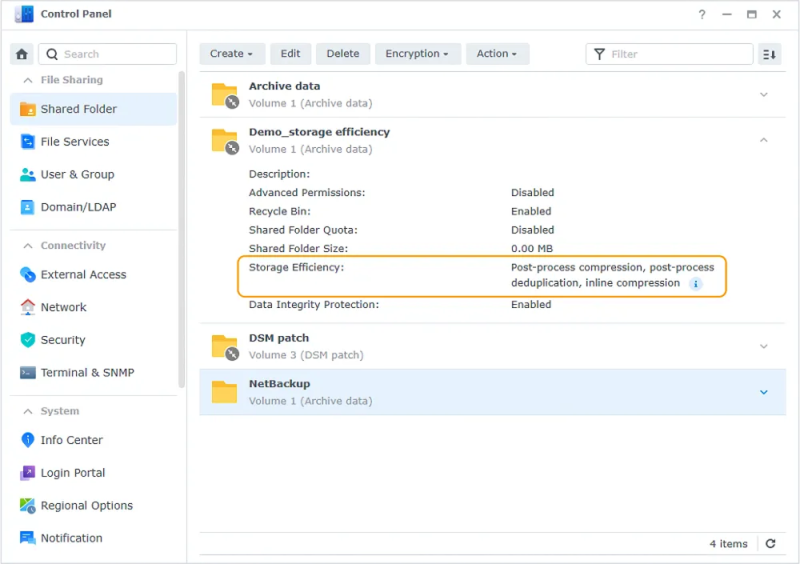Image resolution: width=800 pixels, height=564 pixels.
Task: Open Info Center label
Action: [71, 440]
